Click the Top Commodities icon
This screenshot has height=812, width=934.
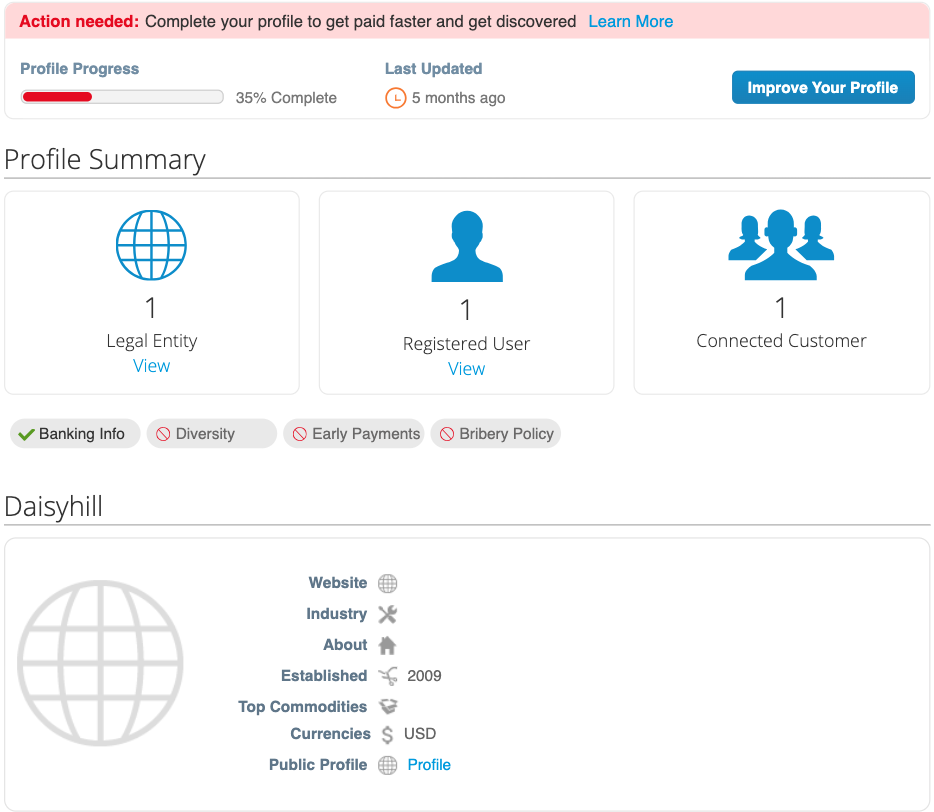[x=387, y=707]
